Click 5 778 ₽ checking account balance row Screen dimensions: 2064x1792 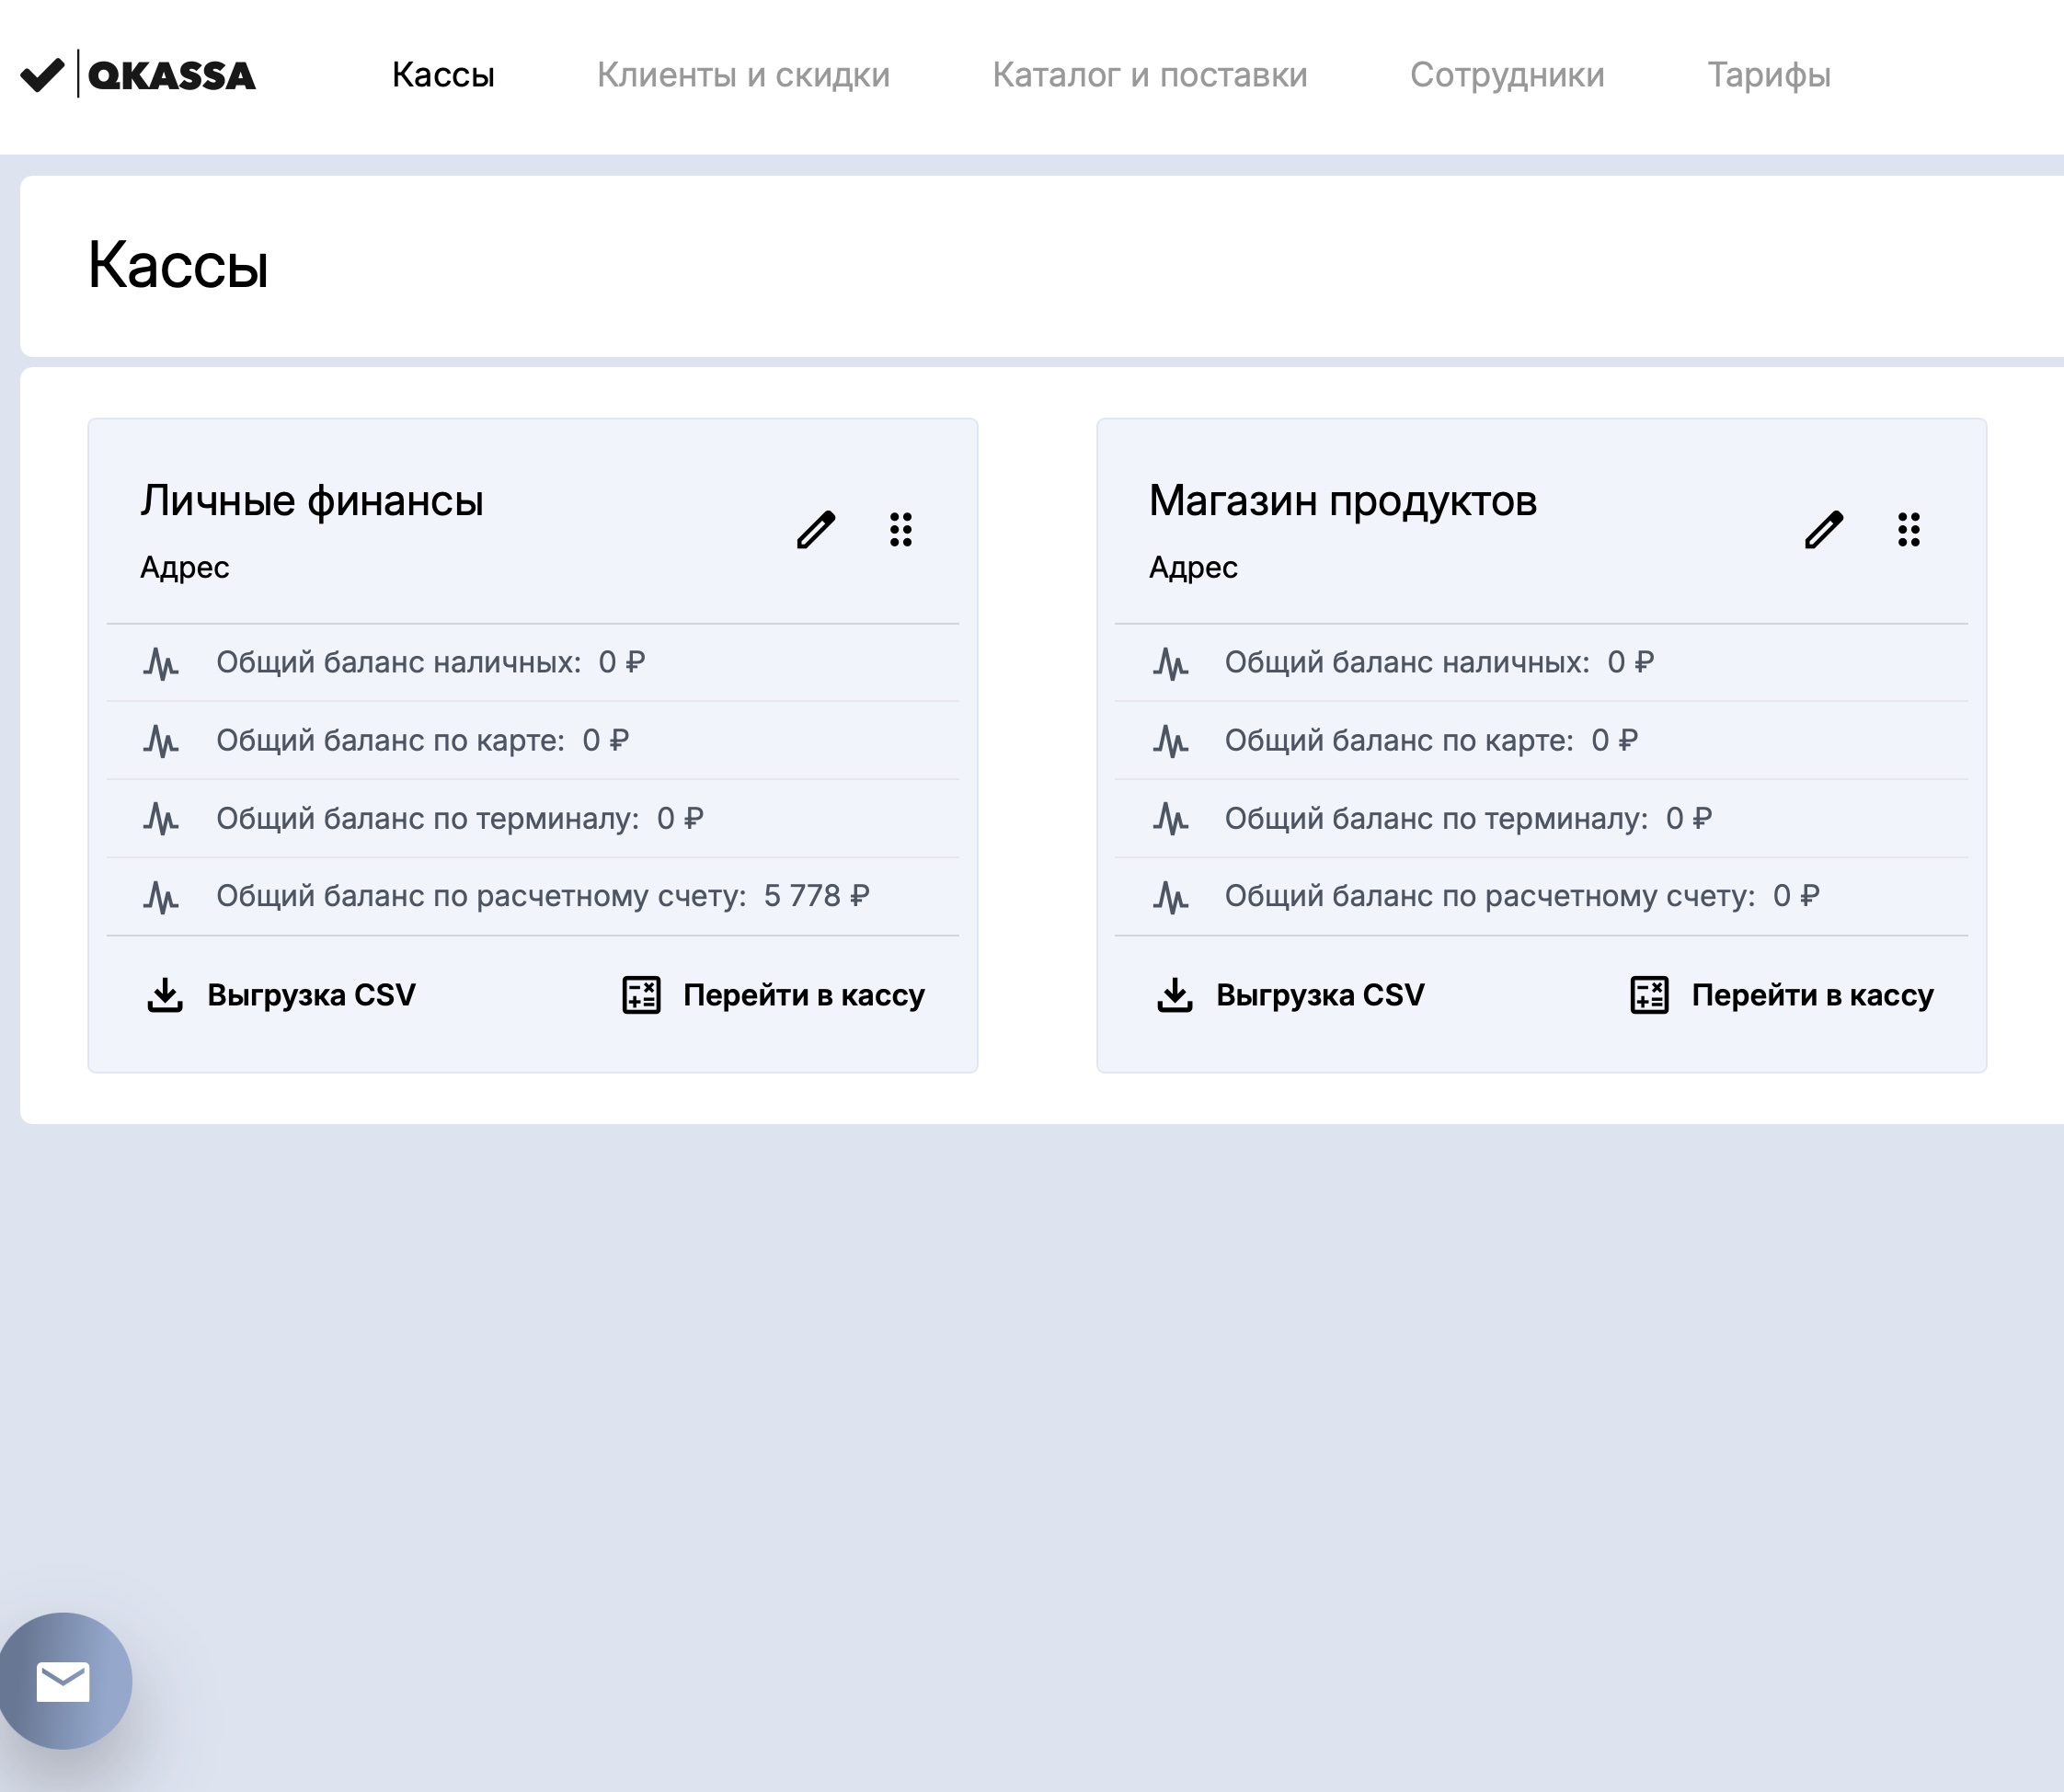(x=542, y=896)
